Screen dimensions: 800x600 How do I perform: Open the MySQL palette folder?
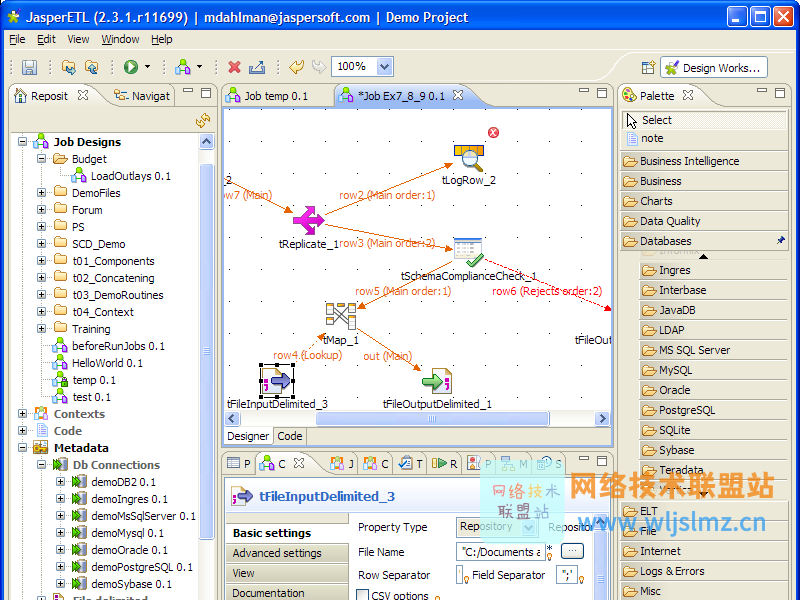(713, 370)
